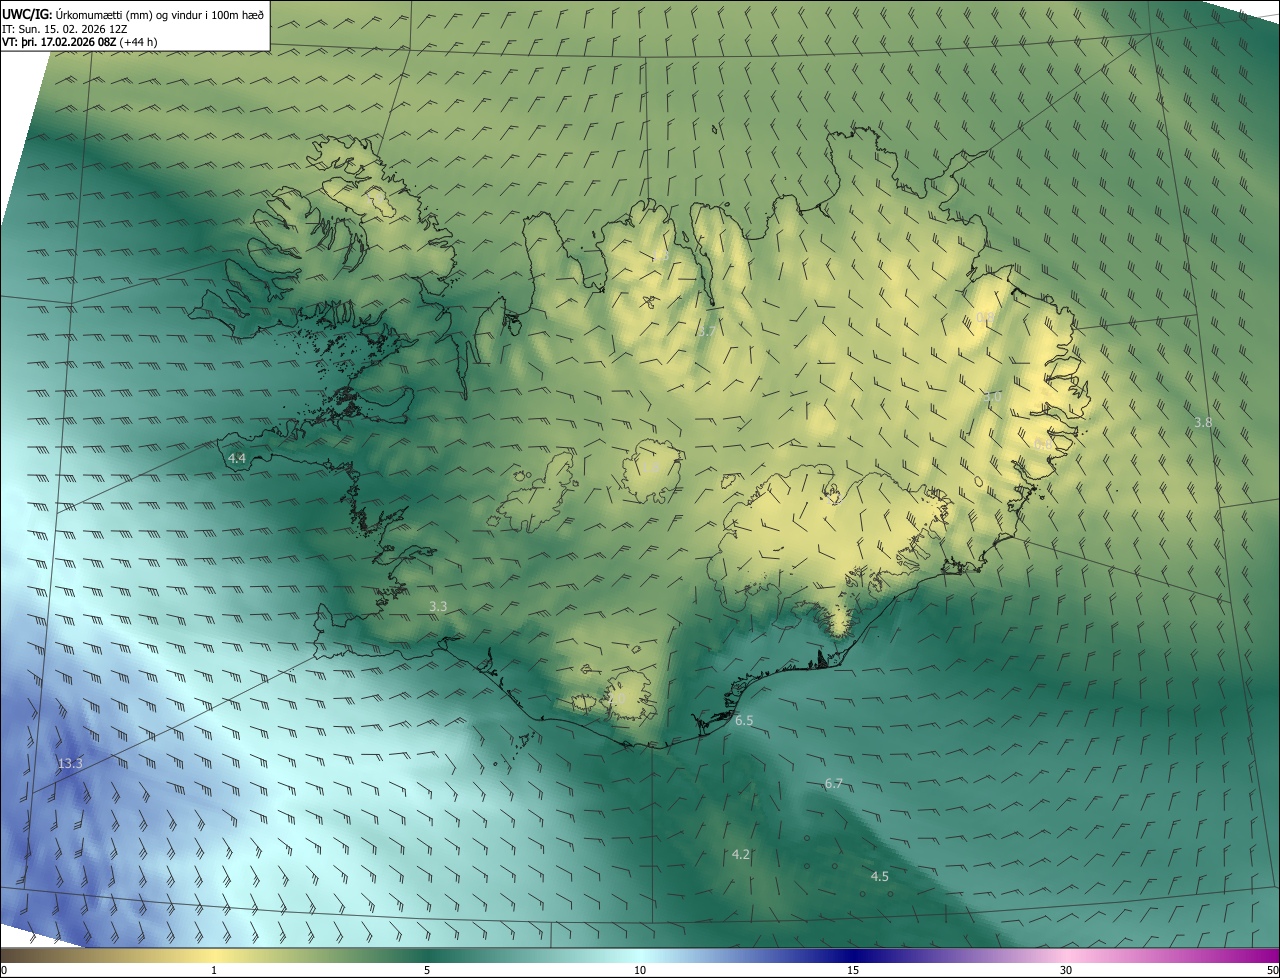
Task: Click the colour scale tick label "10"
Action: (640, 970)
